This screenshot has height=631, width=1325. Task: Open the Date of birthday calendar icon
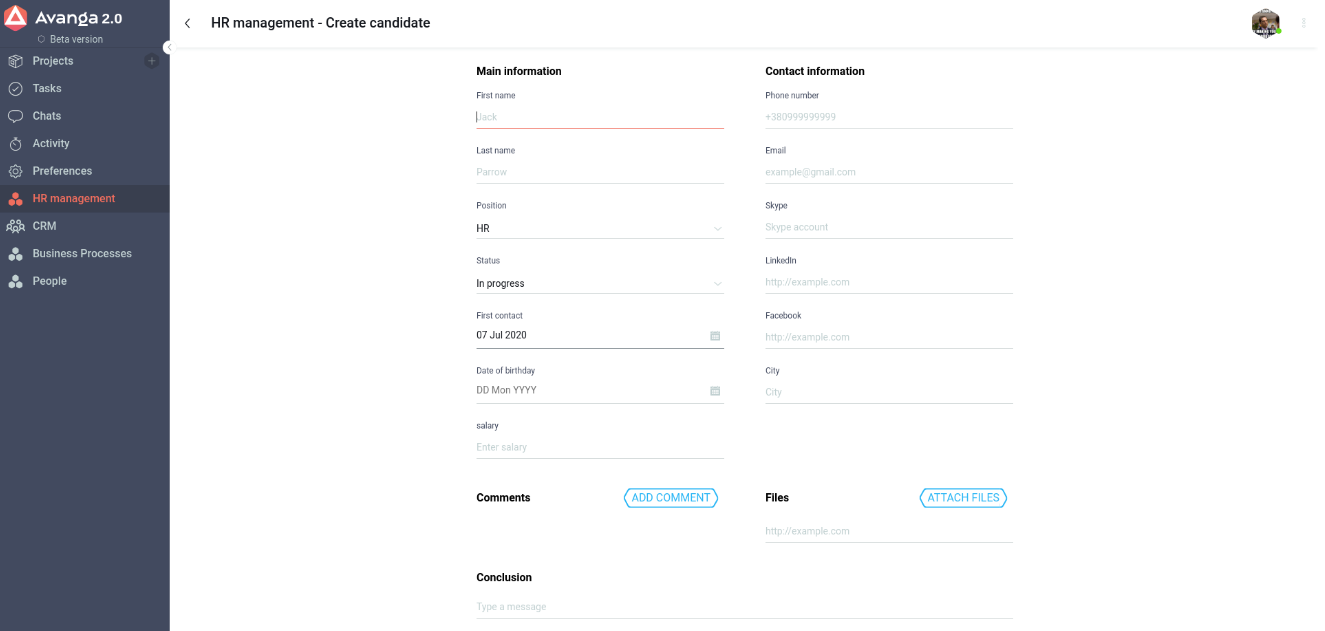pos(715,391)
